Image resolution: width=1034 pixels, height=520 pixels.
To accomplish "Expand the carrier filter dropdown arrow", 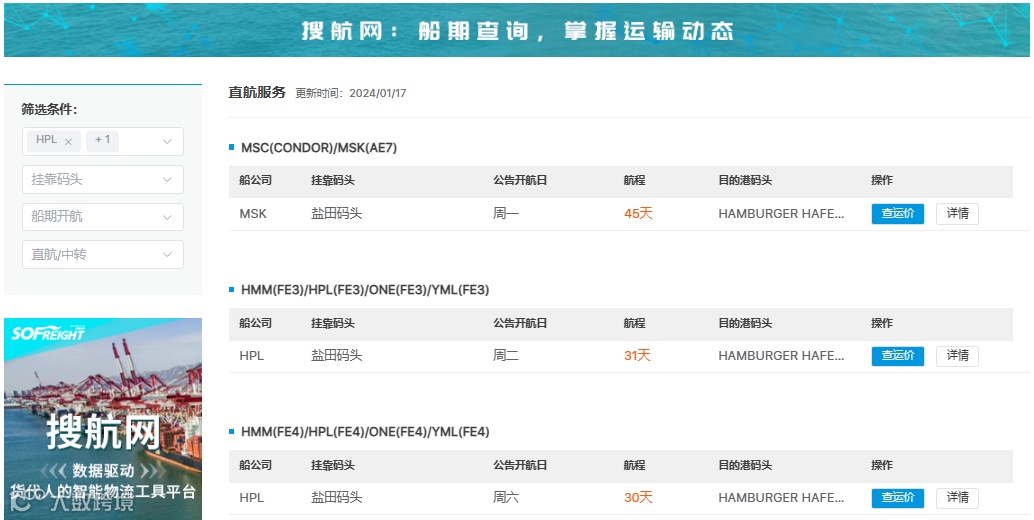I will coord(167,142).
